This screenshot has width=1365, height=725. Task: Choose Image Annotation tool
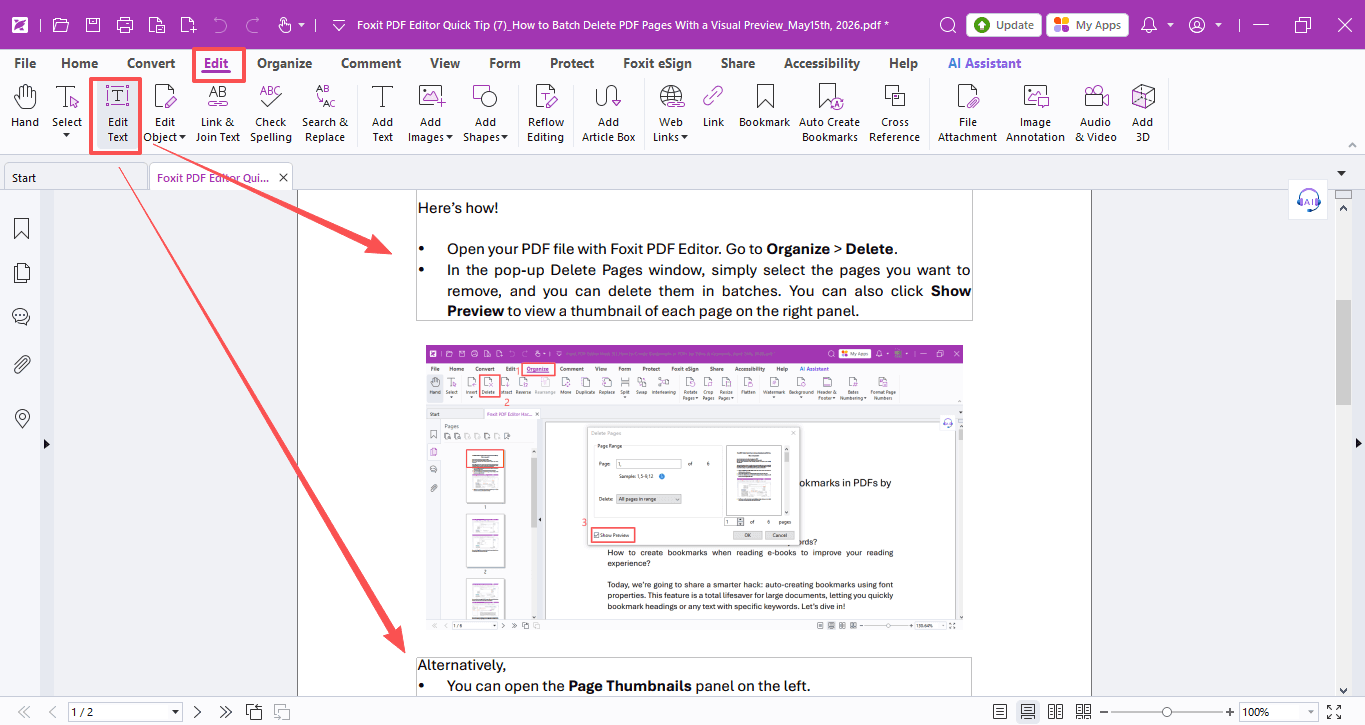1035,114
